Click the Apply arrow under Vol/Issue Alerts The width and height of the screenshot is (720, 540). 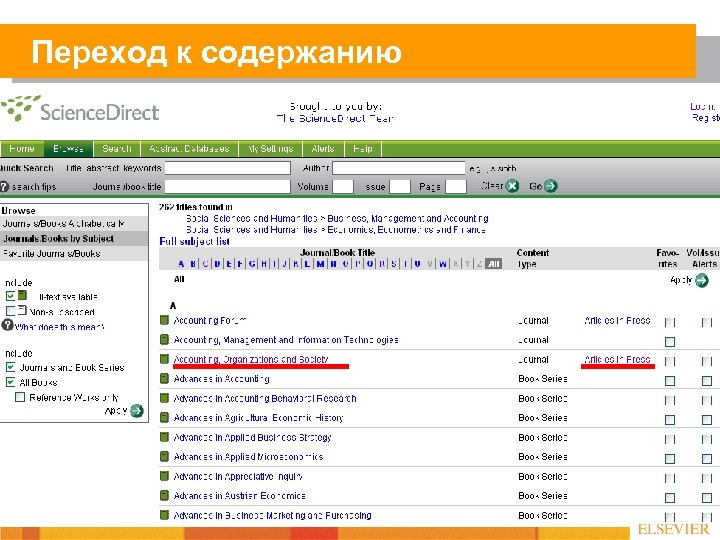(702, 280)
